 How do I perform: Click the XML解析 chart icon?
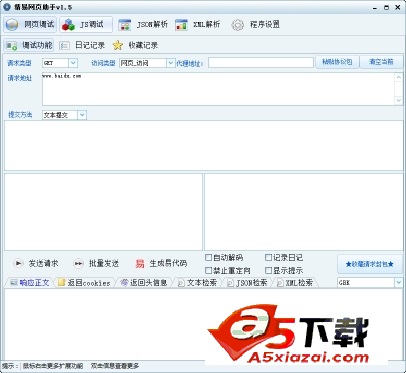click(181, 25)
